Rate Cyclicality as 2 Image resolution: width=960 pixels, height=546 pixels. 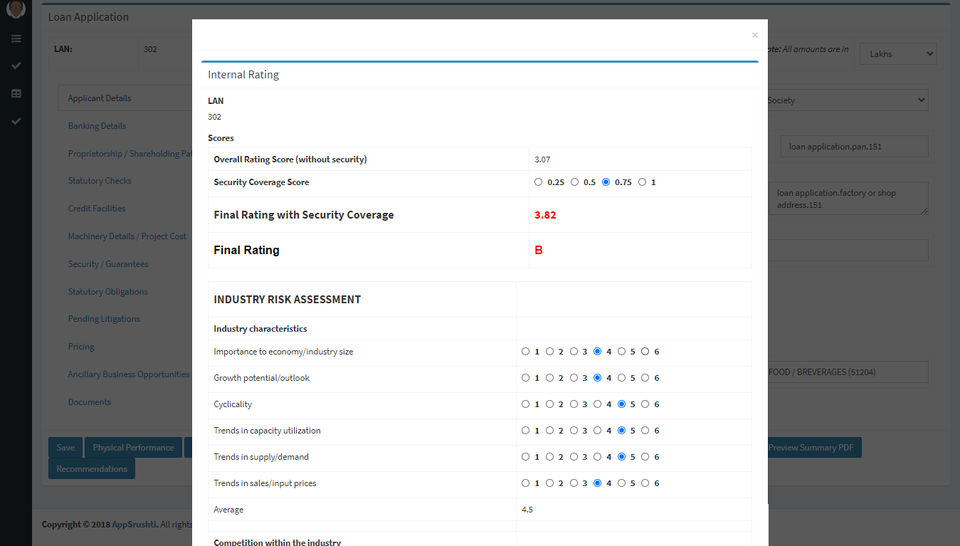coord(550,404)
